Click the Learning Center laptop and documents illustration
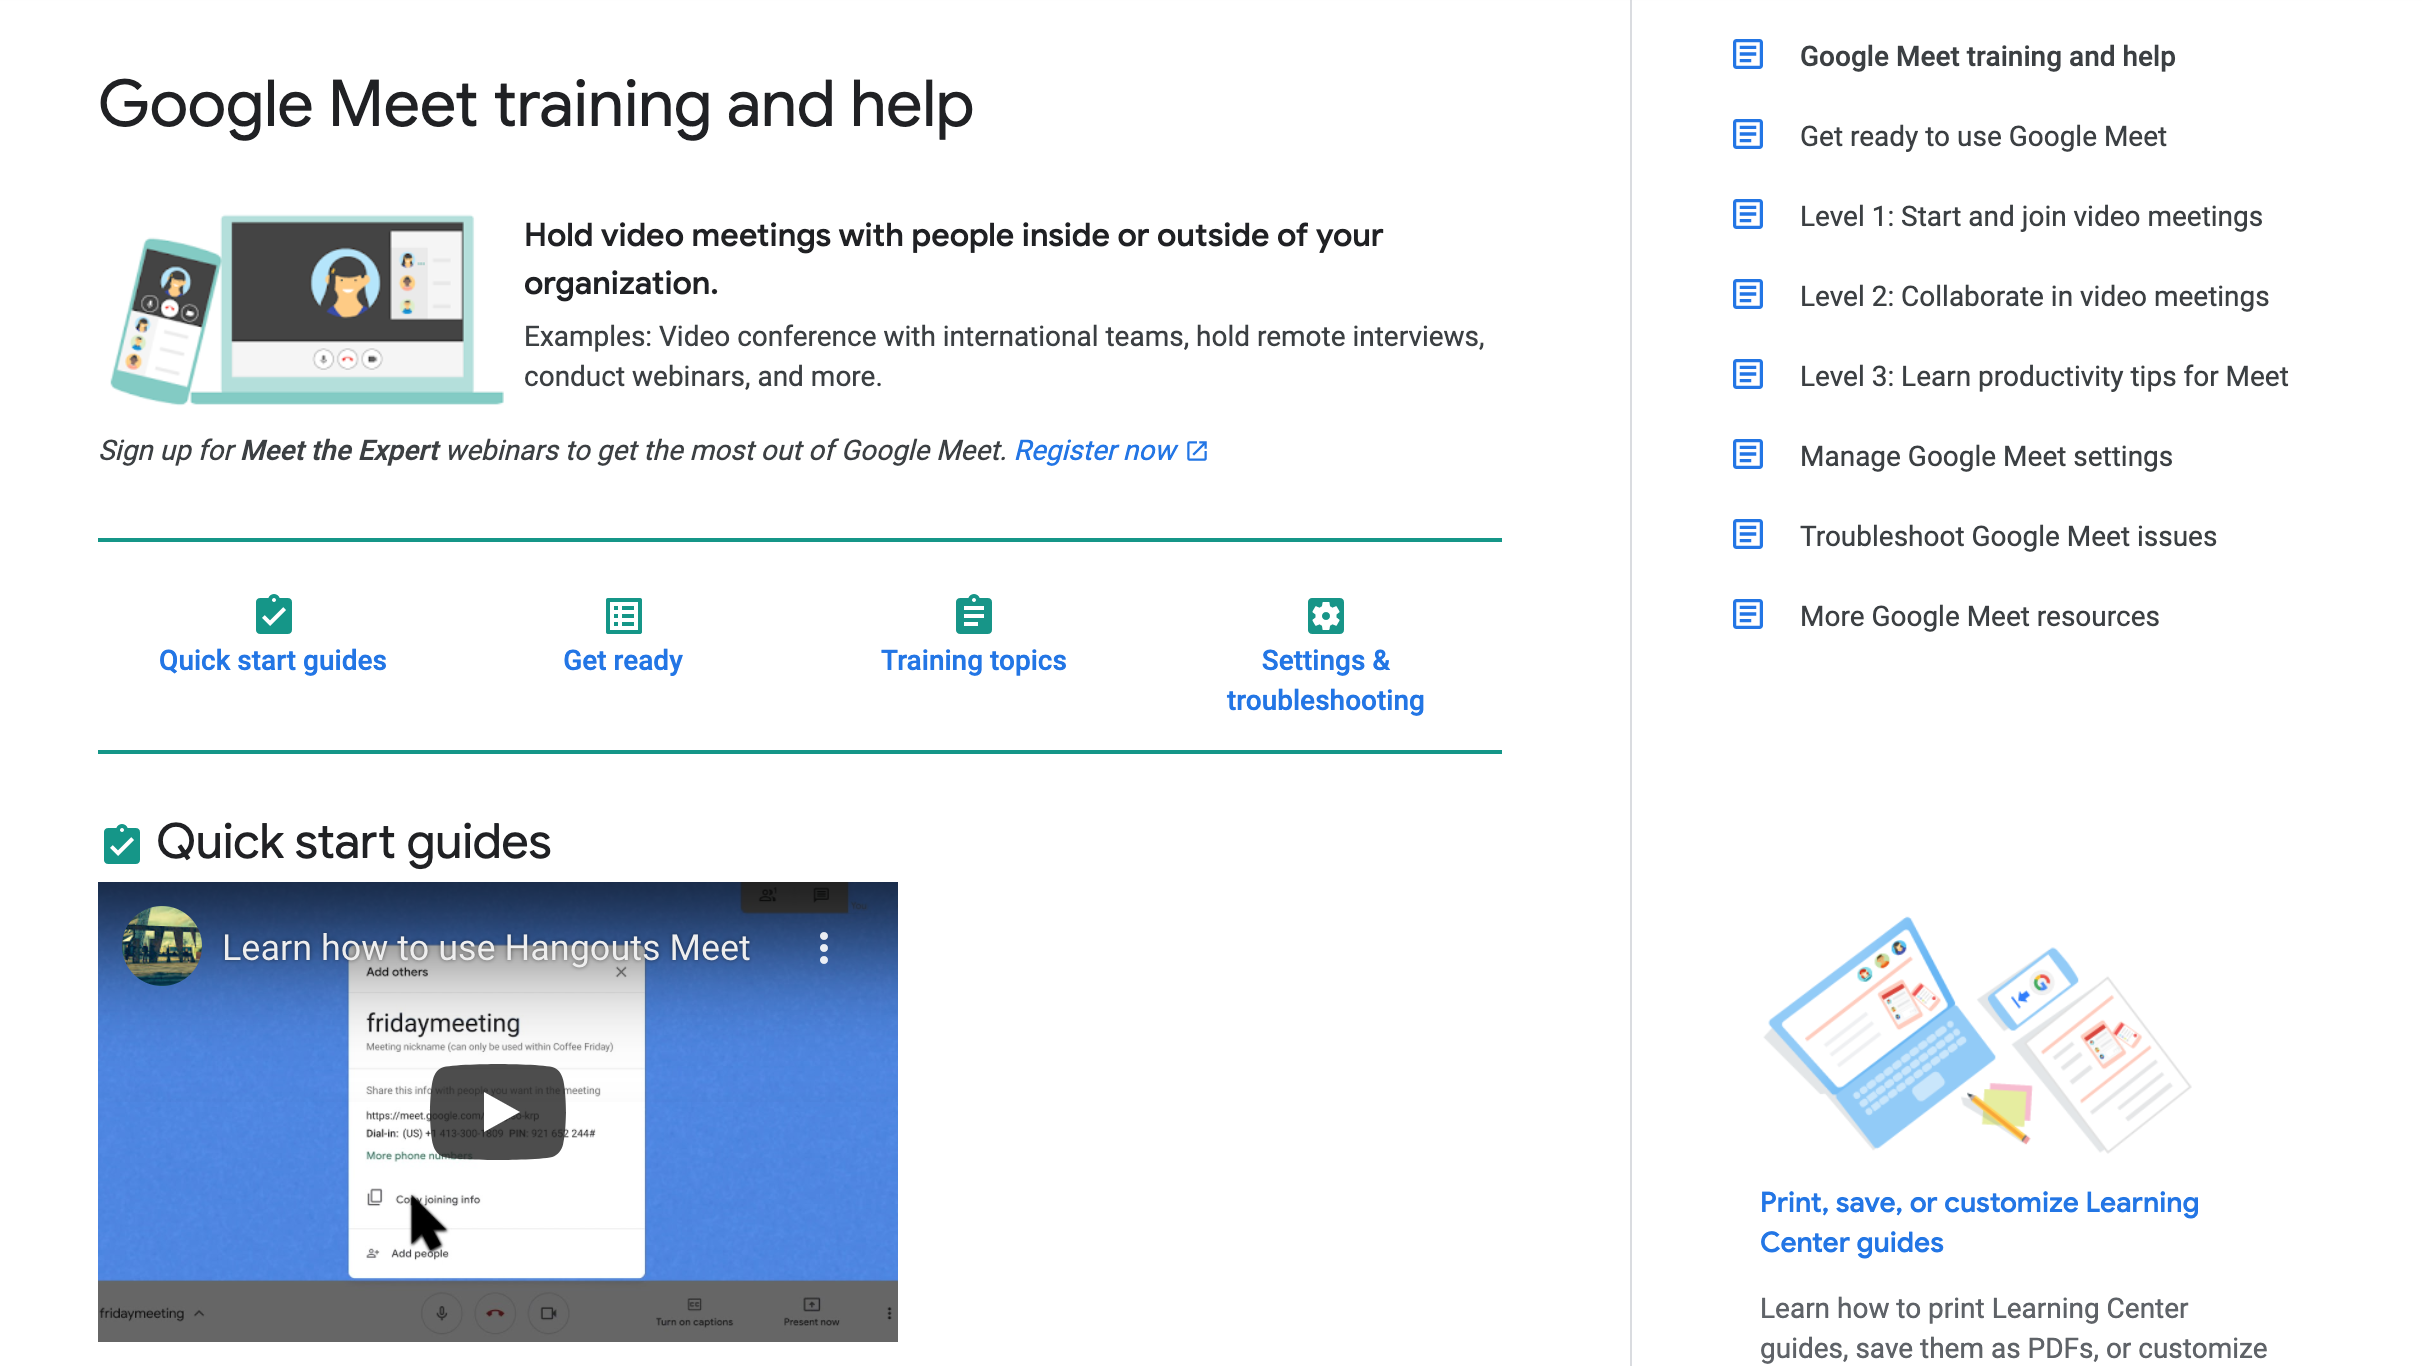The width and height of the screenshot is (2422, 1366). point(1978,1034)
